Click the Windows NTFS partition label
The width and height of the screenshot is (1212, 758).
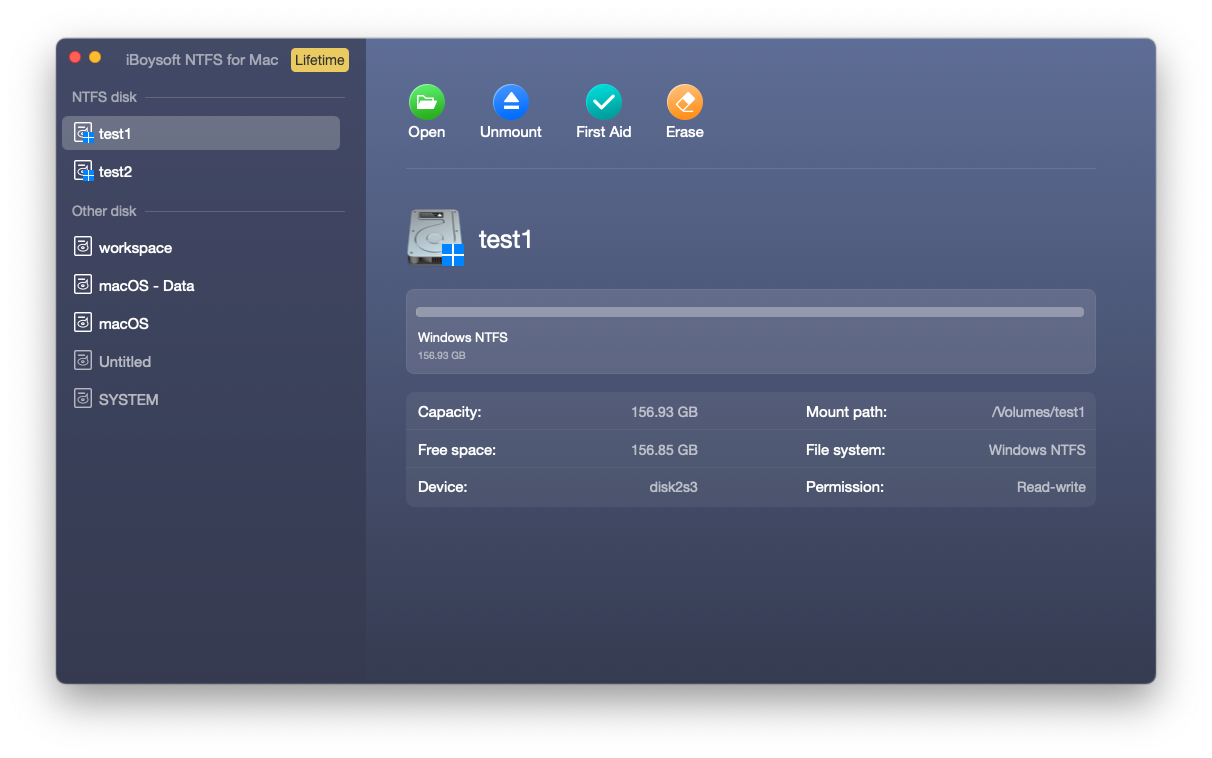(x=463, y=337)
